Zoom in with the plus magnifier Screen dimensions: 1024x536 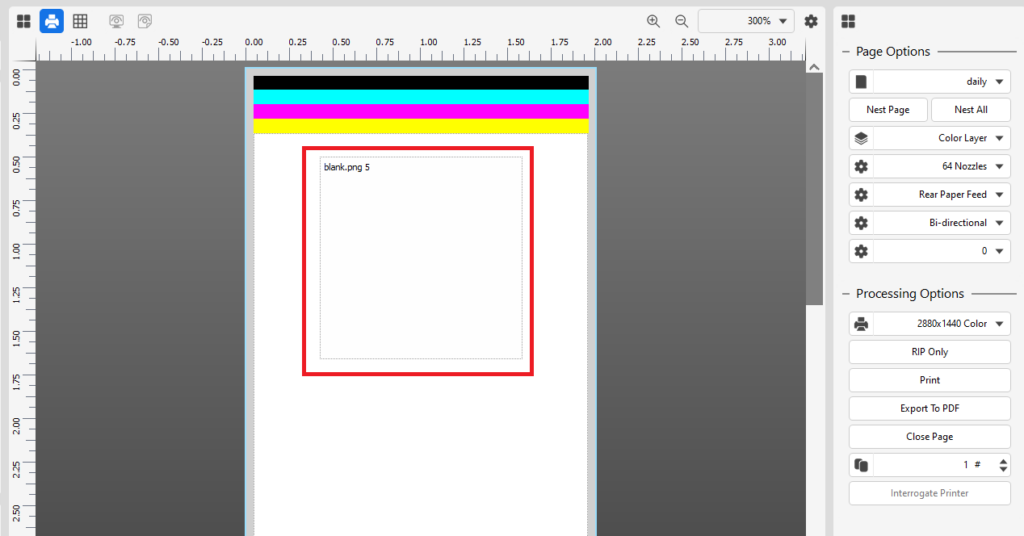[x=653, y=21]
